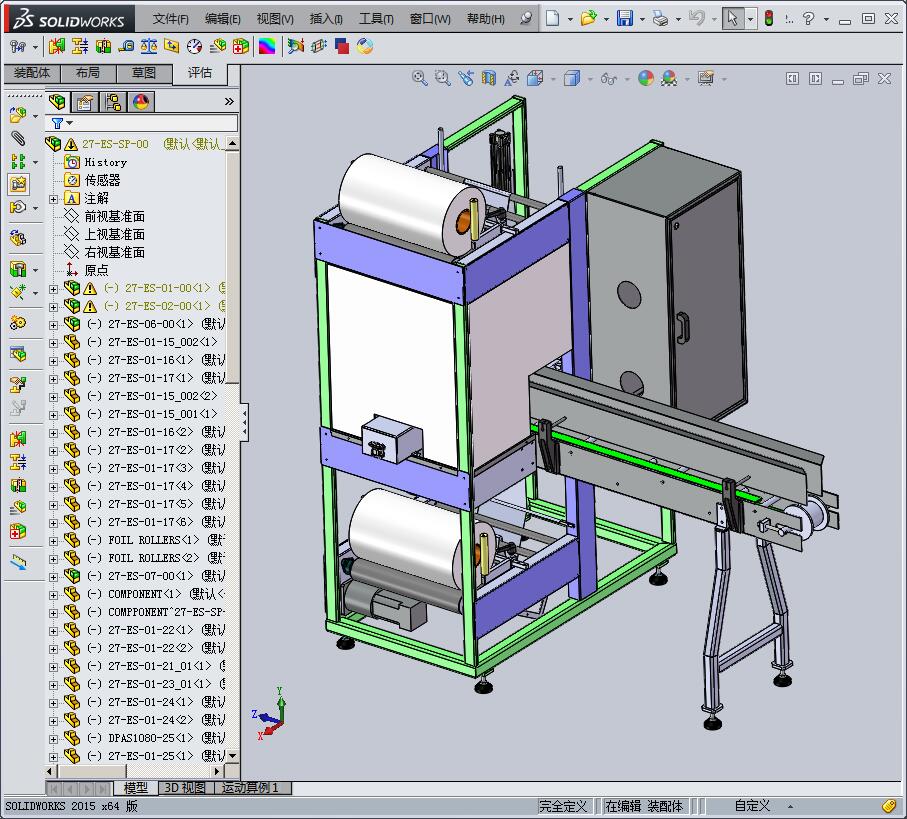Select DisplayManager tab icon
The width and height of the screenshot is (907, 819).
tap(141, 102)
